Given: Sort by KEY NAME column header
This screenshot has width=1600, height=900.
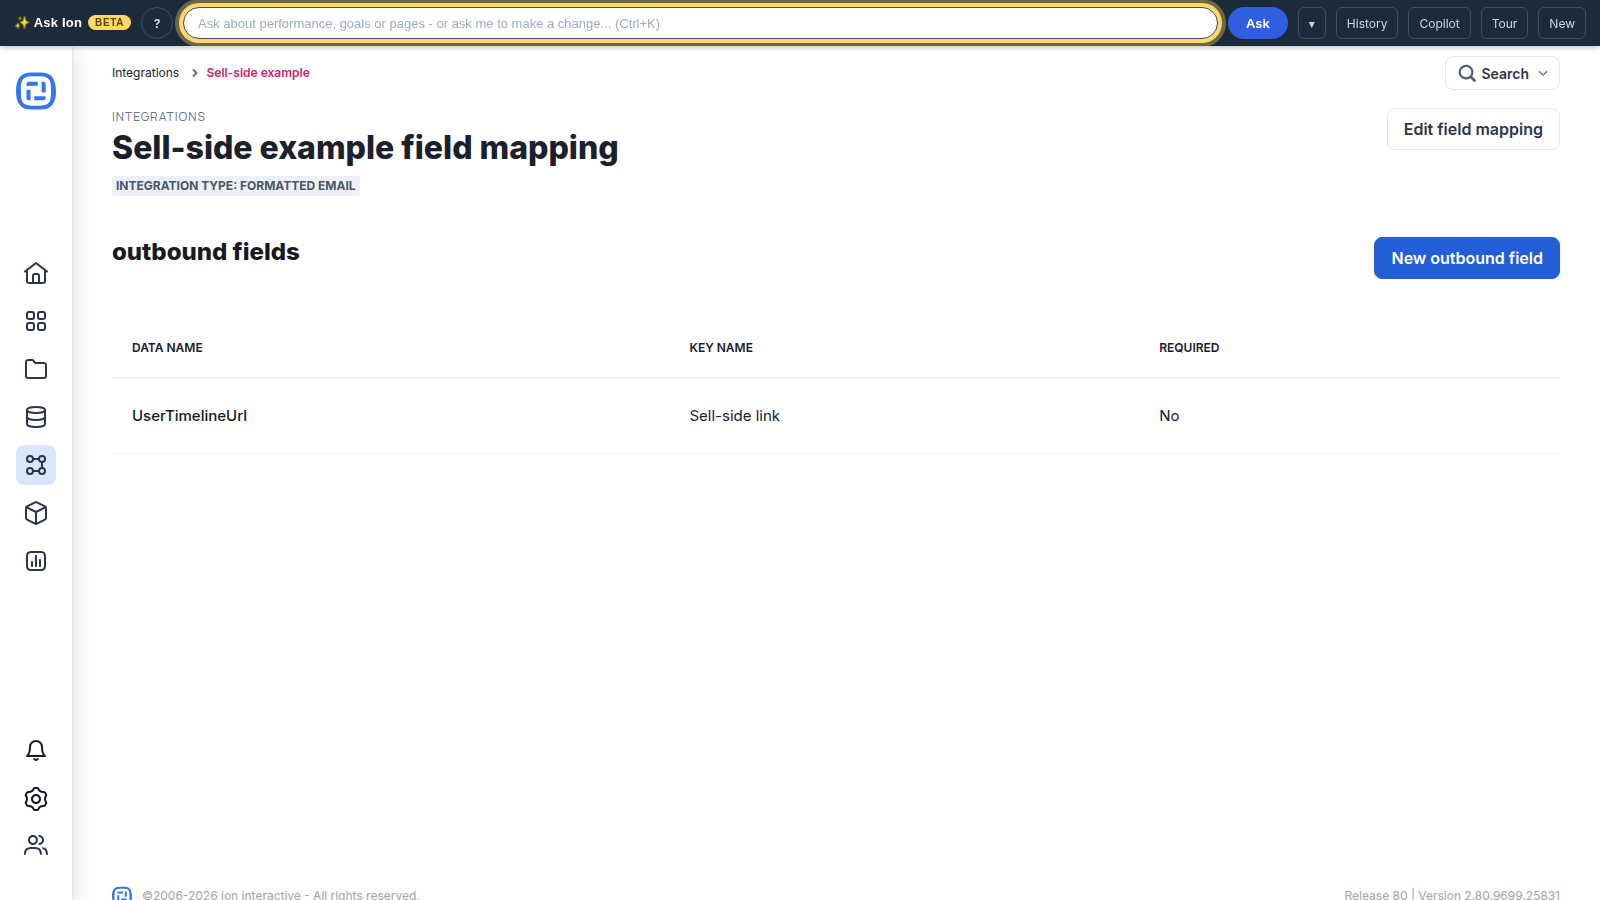Looking at the screenshot, I should (x=721, y=348).
